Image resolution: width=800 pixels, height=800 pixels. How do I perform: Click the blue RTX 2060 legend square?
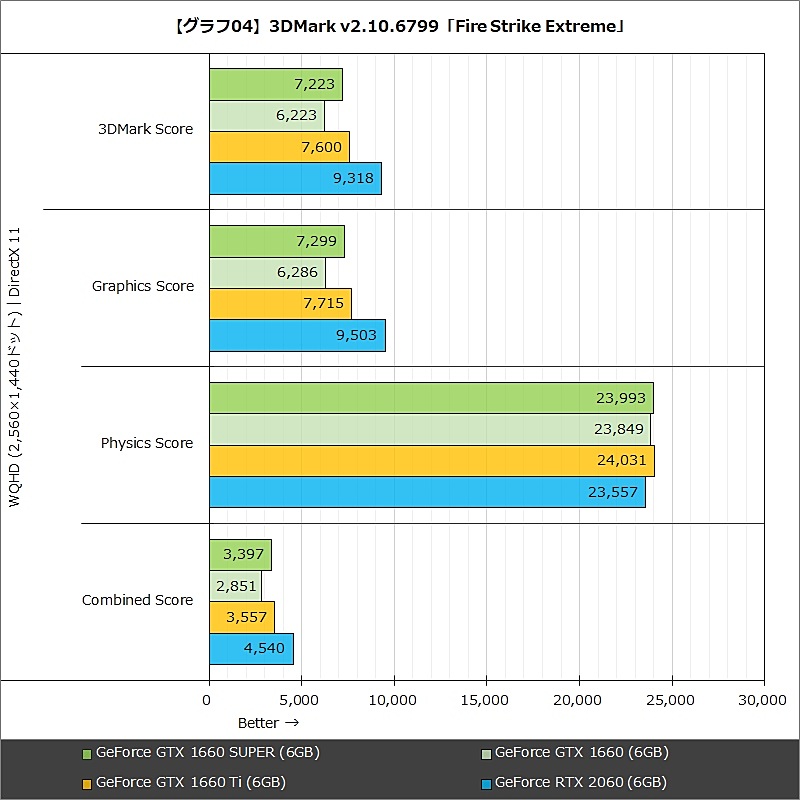[485, 783]
